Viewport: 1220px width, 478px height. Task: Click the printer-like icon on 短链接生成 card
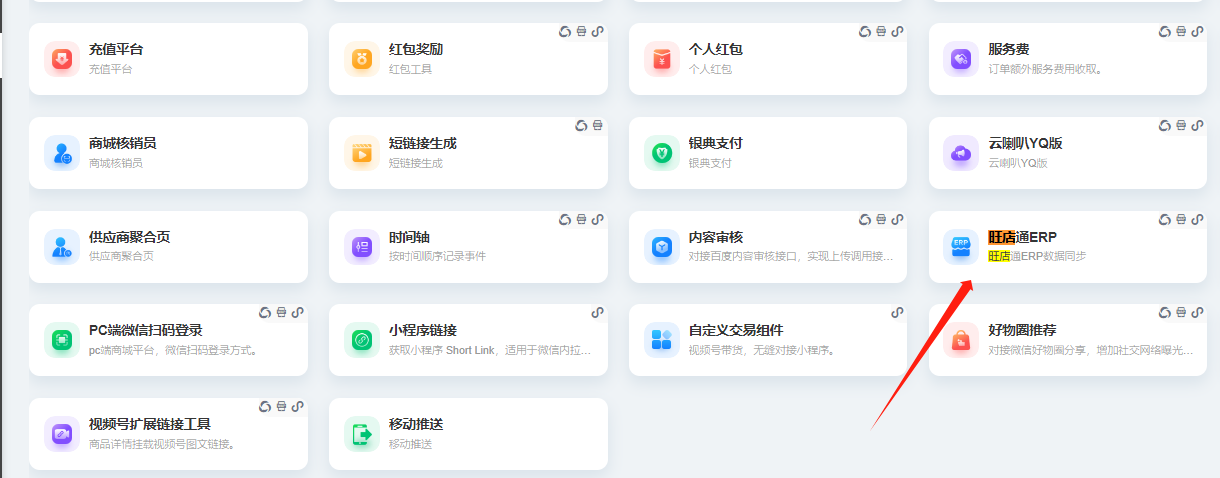(x=597, y=126)
